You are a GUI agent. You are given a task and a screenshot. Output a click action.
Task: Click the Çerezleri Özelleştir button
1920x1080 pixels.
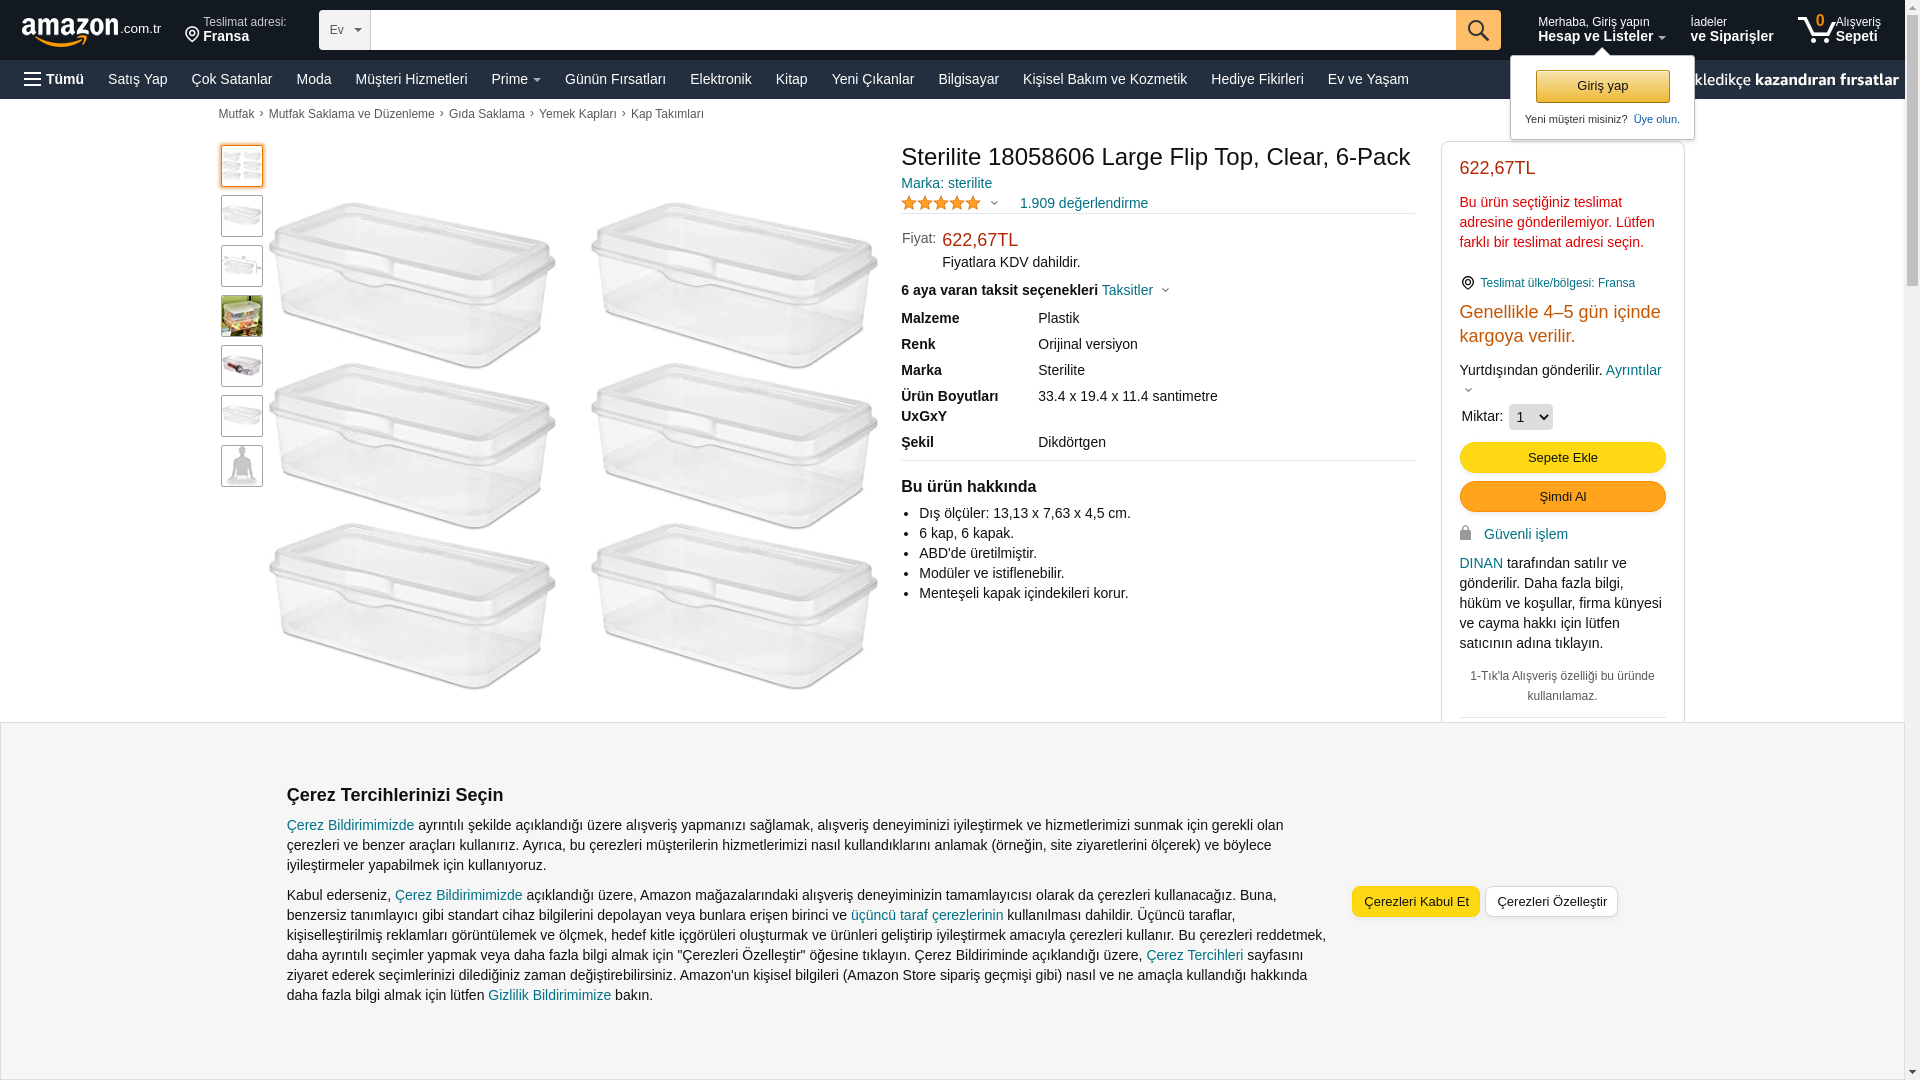[x=1551, y=901]
